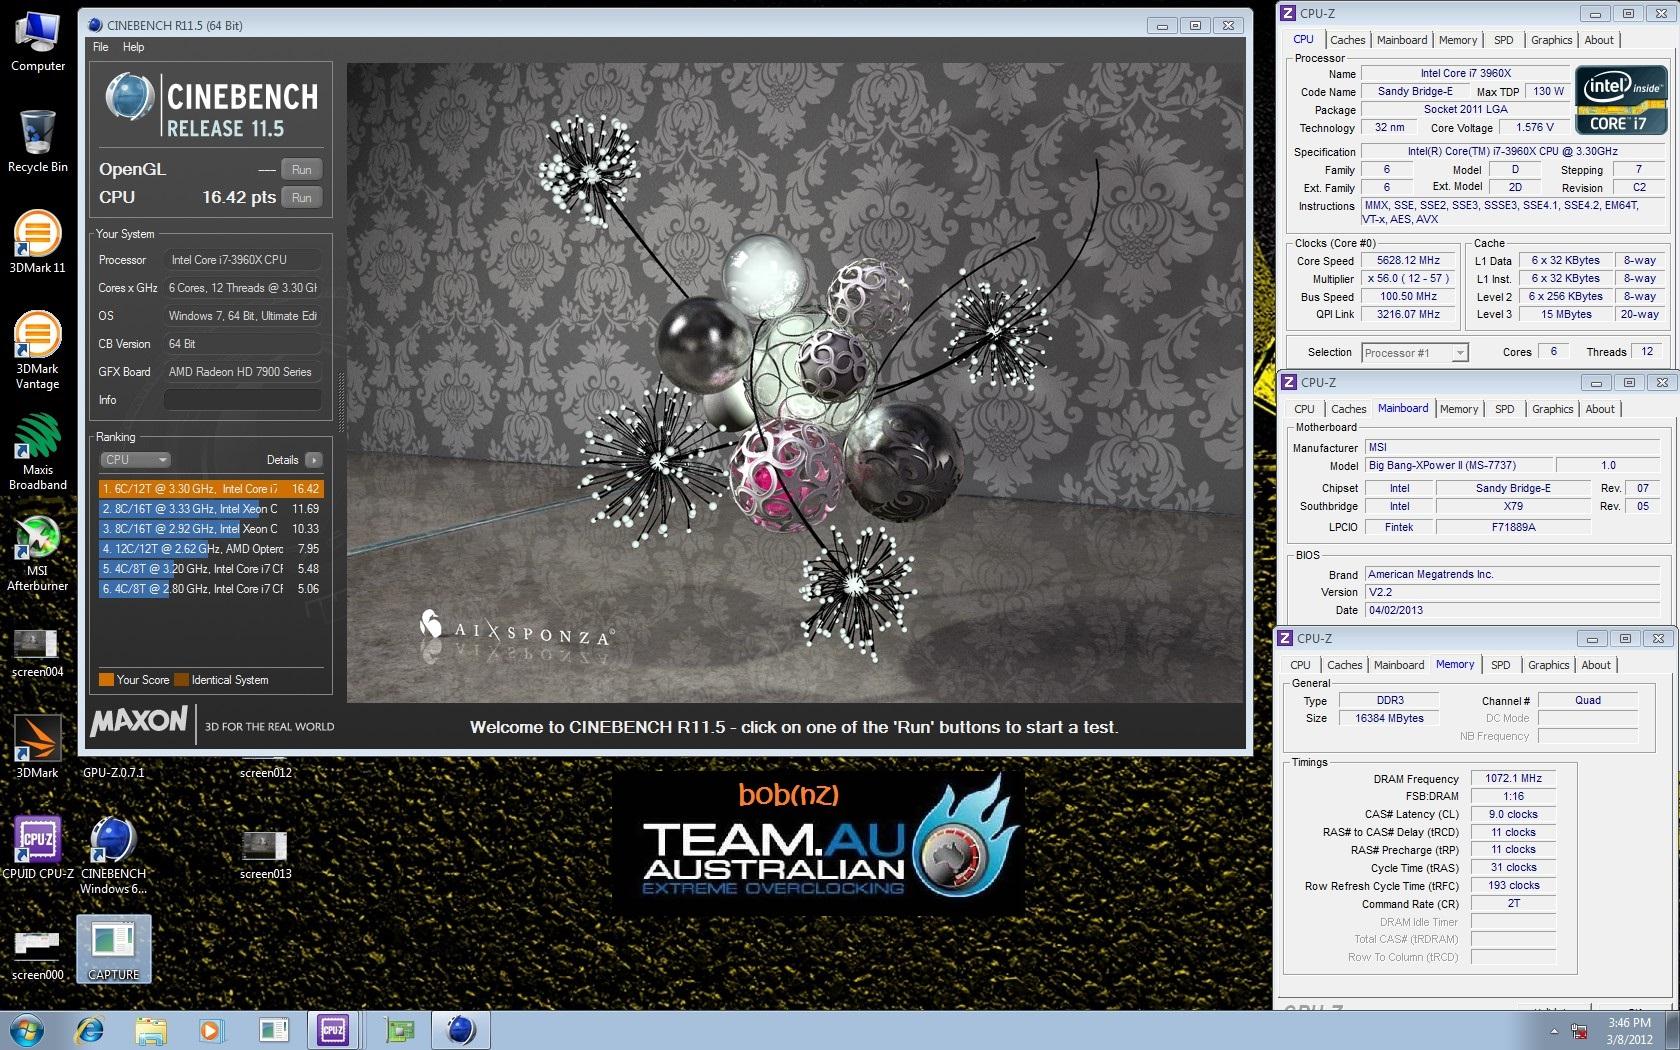Select the GPU-Z.0.7.1 desktop item

113,772
